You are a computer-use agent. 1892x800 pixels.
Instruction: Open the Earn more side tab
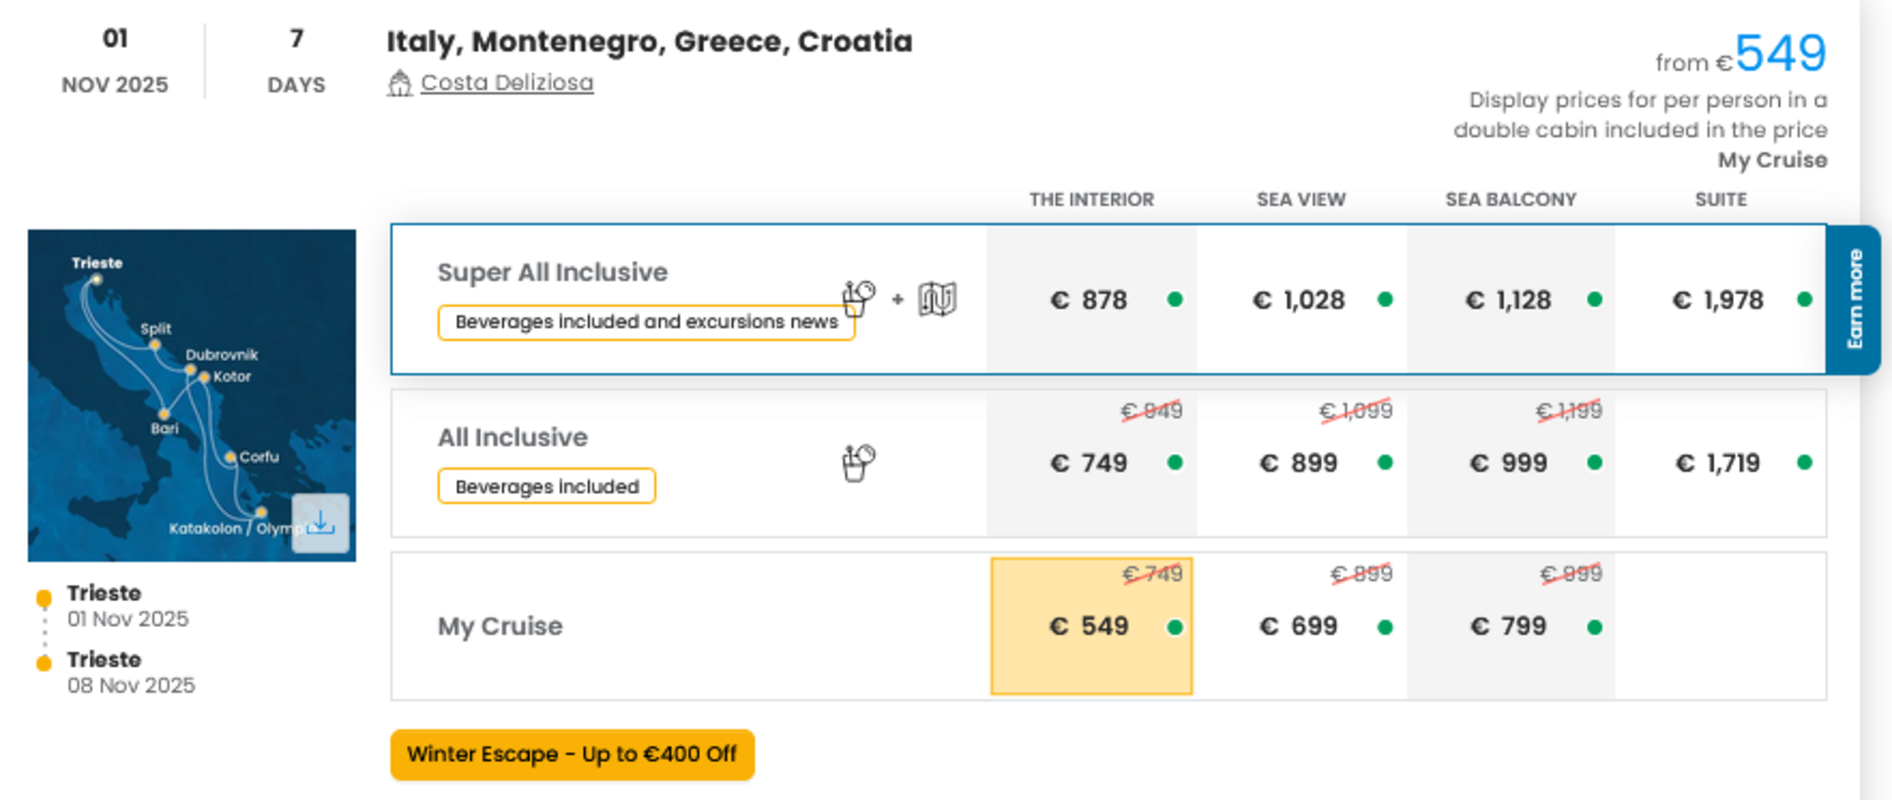[x=1854, y=299]
